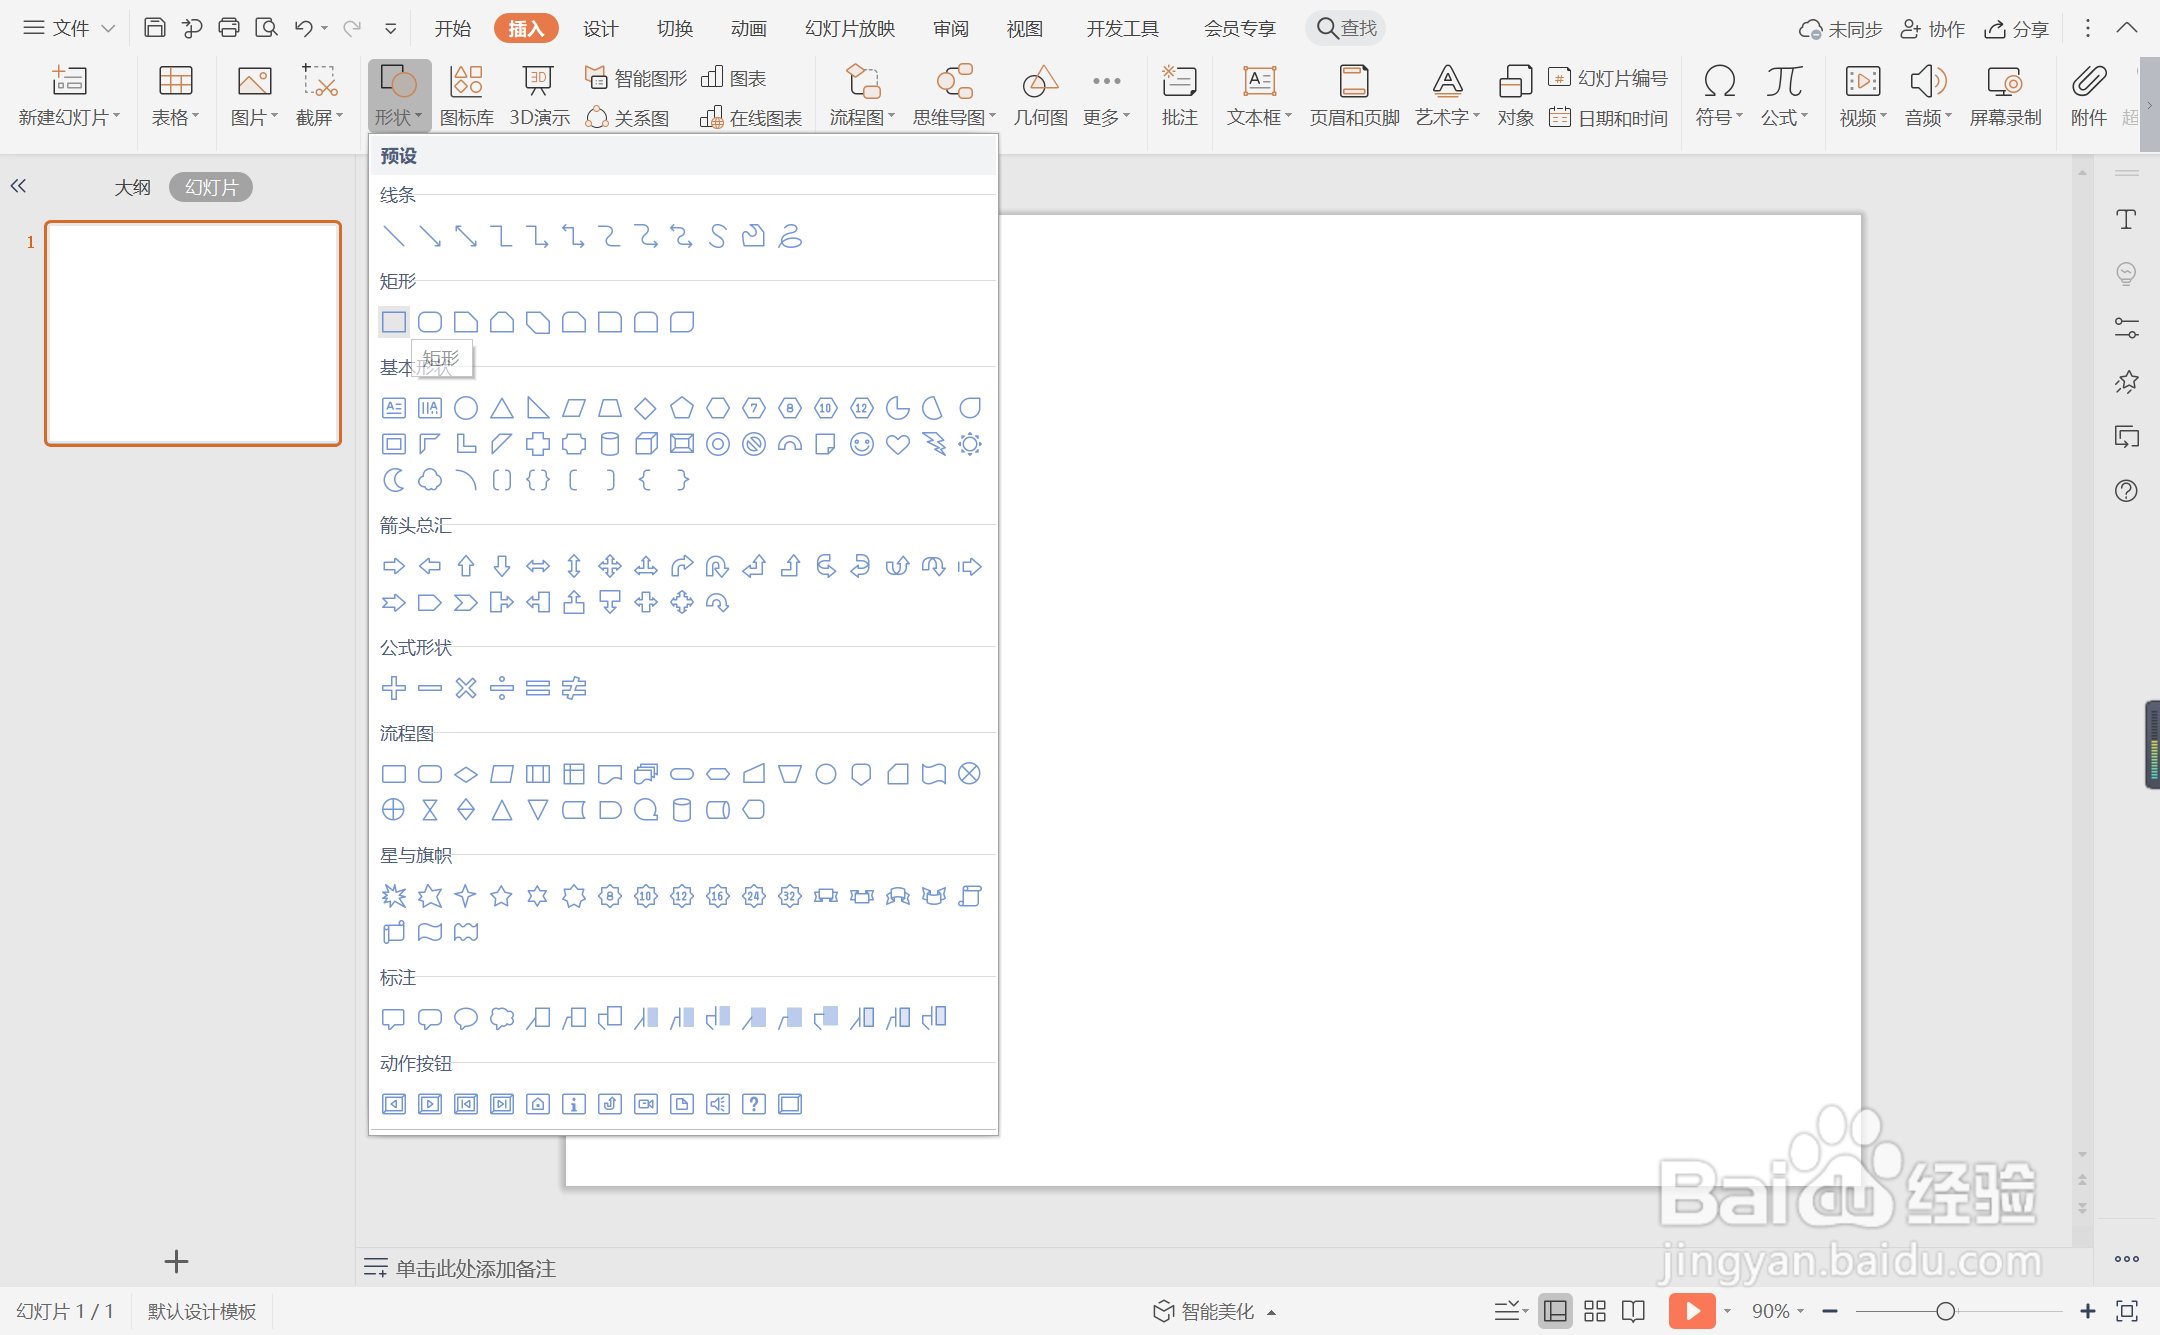The width and height of the screenshot is (2160, 1335).
Task: Select the five-point star shape
Action: pyautogui.click(x=501, y=896)
